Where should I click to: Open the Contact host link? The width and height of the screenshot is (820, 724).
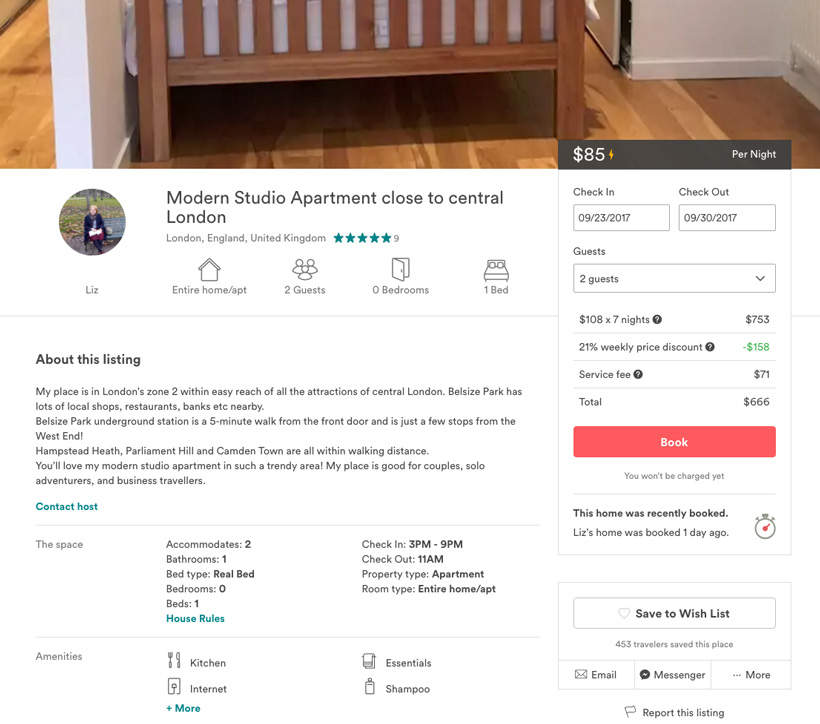67,507
